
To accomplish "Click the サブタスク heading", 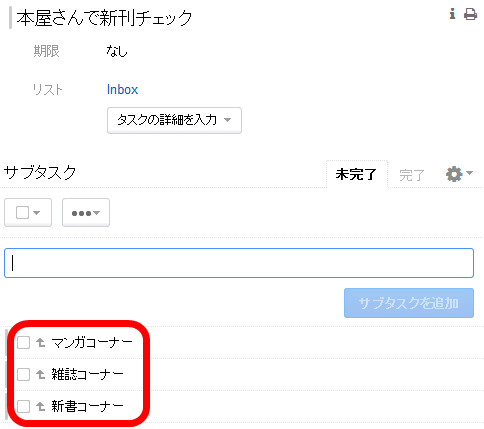I will coord(40,173).
